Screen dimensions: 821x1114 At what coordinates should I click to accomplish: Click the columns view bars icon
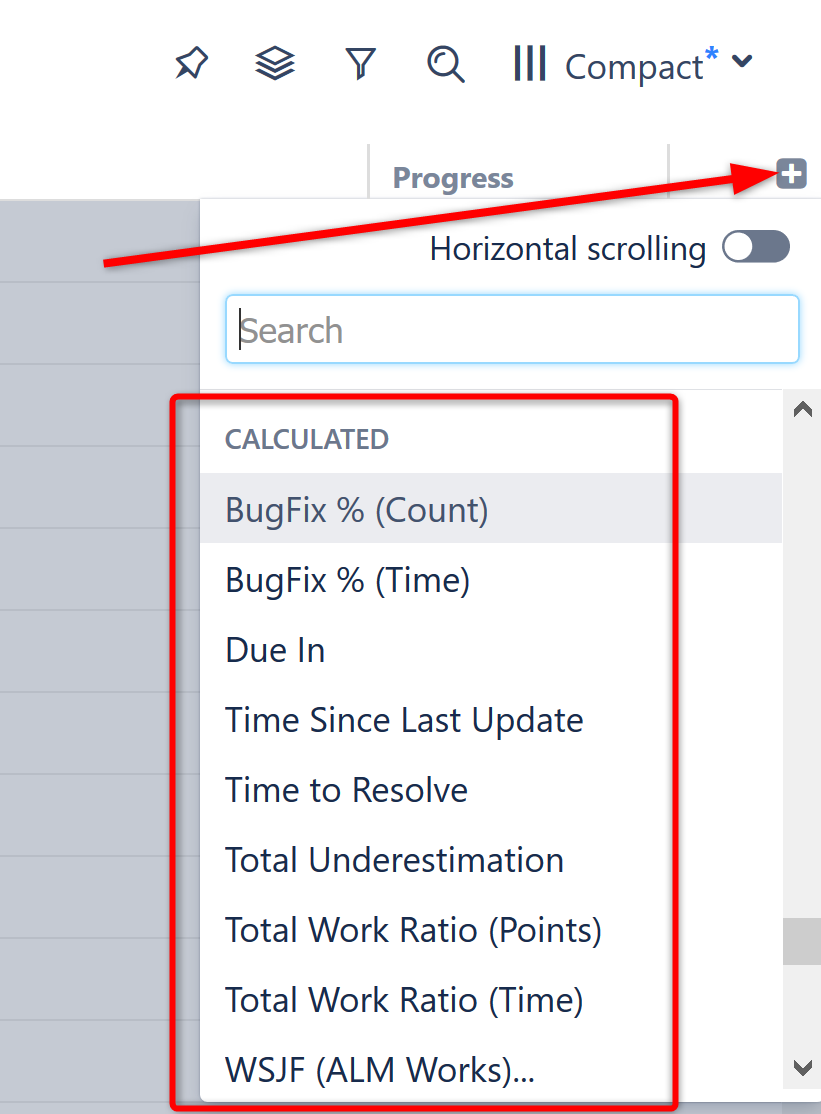[529, 65]
